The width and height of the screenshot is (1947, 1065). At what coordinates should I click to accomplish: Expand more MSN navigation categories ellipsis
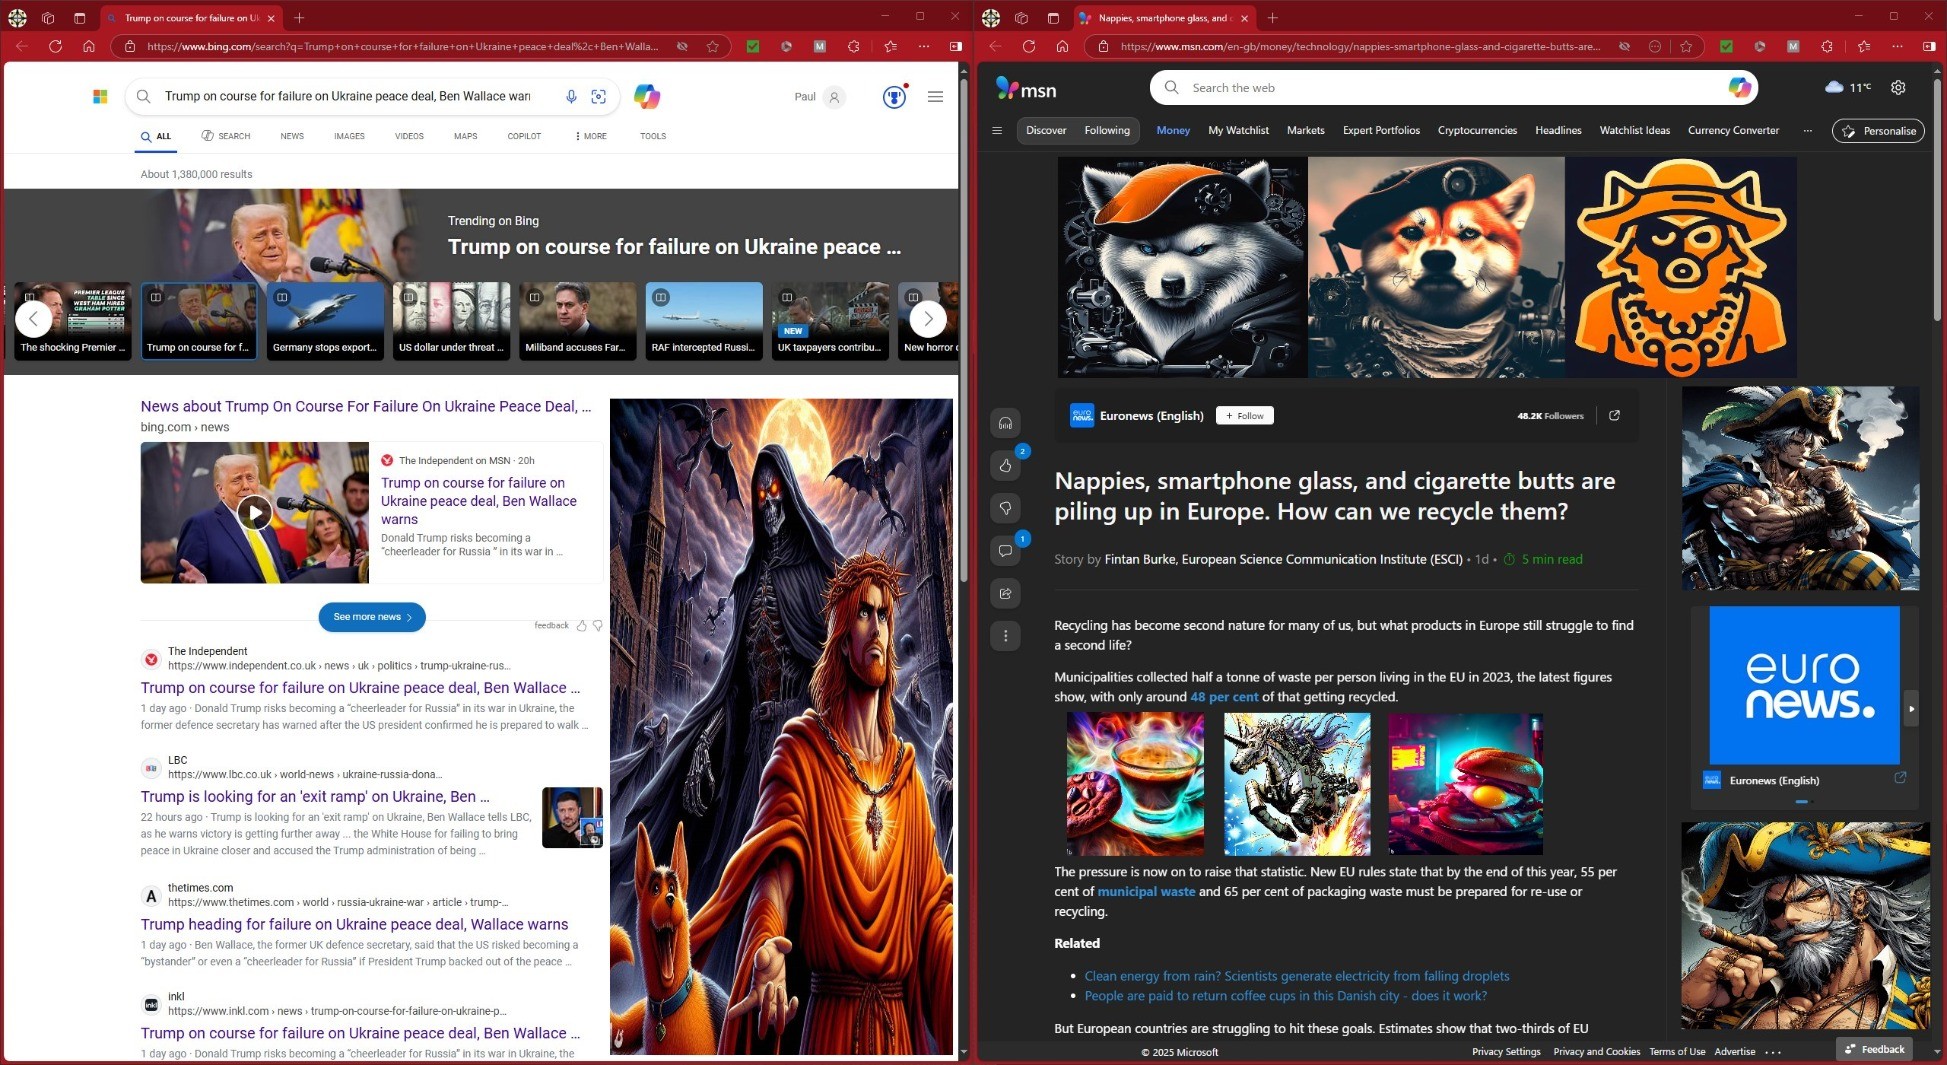[1807, 130]
